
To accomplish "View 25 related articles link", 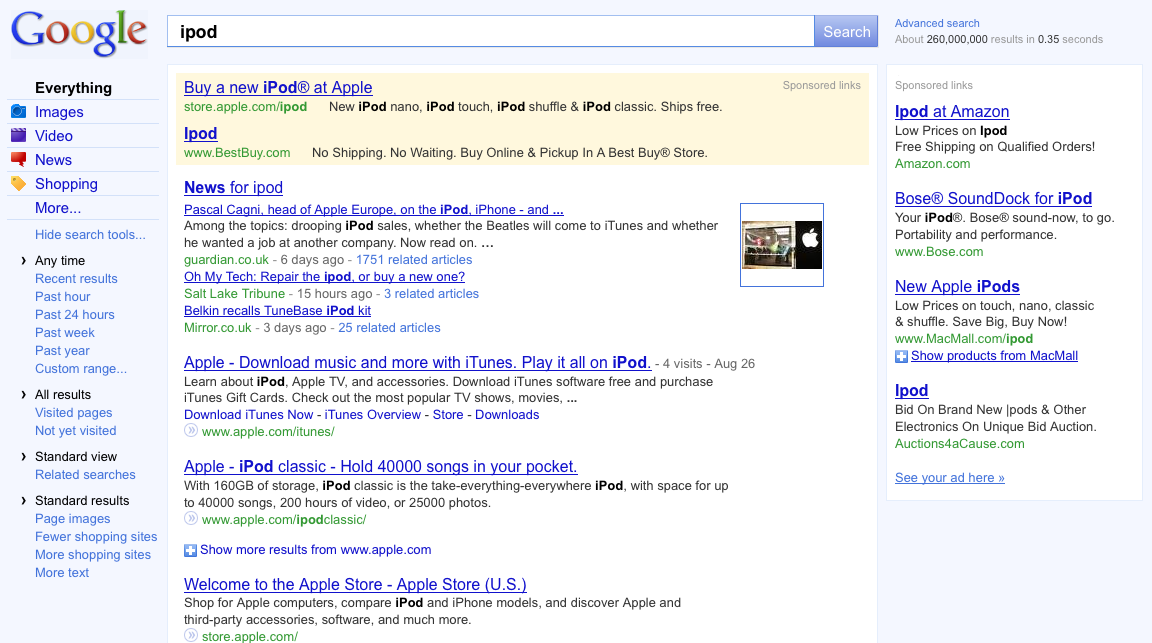I will click(x=389, y=328).
